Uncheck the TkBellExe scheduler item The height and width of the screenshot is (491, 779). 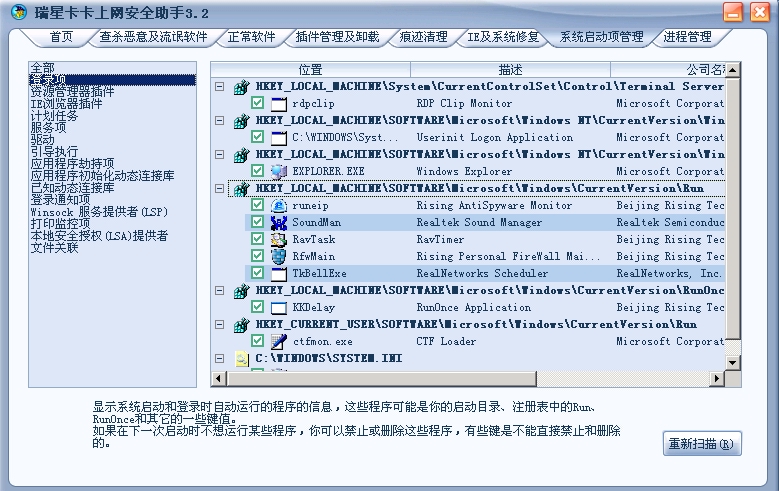point(257,273)
